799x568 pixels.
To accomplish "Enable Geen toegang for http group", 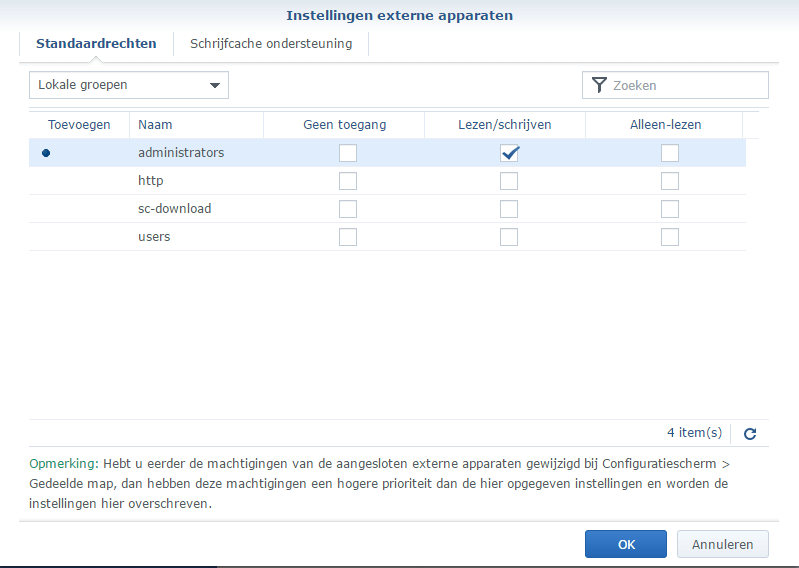I will [347, 181].
